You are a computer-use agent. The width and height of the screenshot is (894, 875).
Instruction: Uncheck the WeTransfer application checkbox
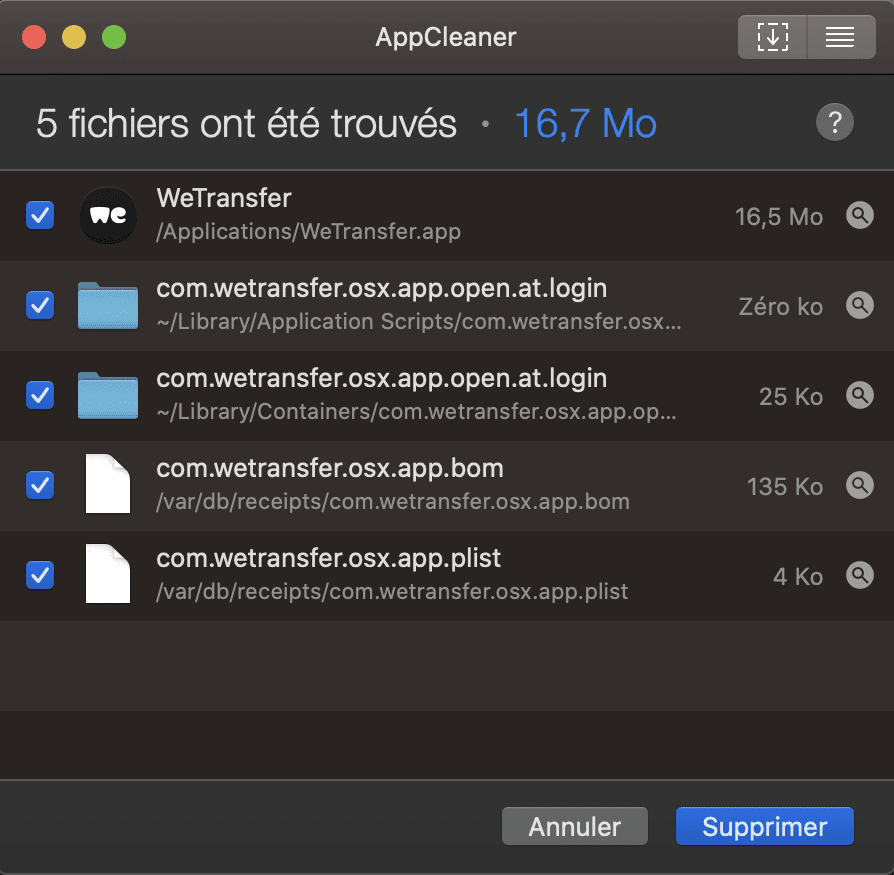(40, 215)
